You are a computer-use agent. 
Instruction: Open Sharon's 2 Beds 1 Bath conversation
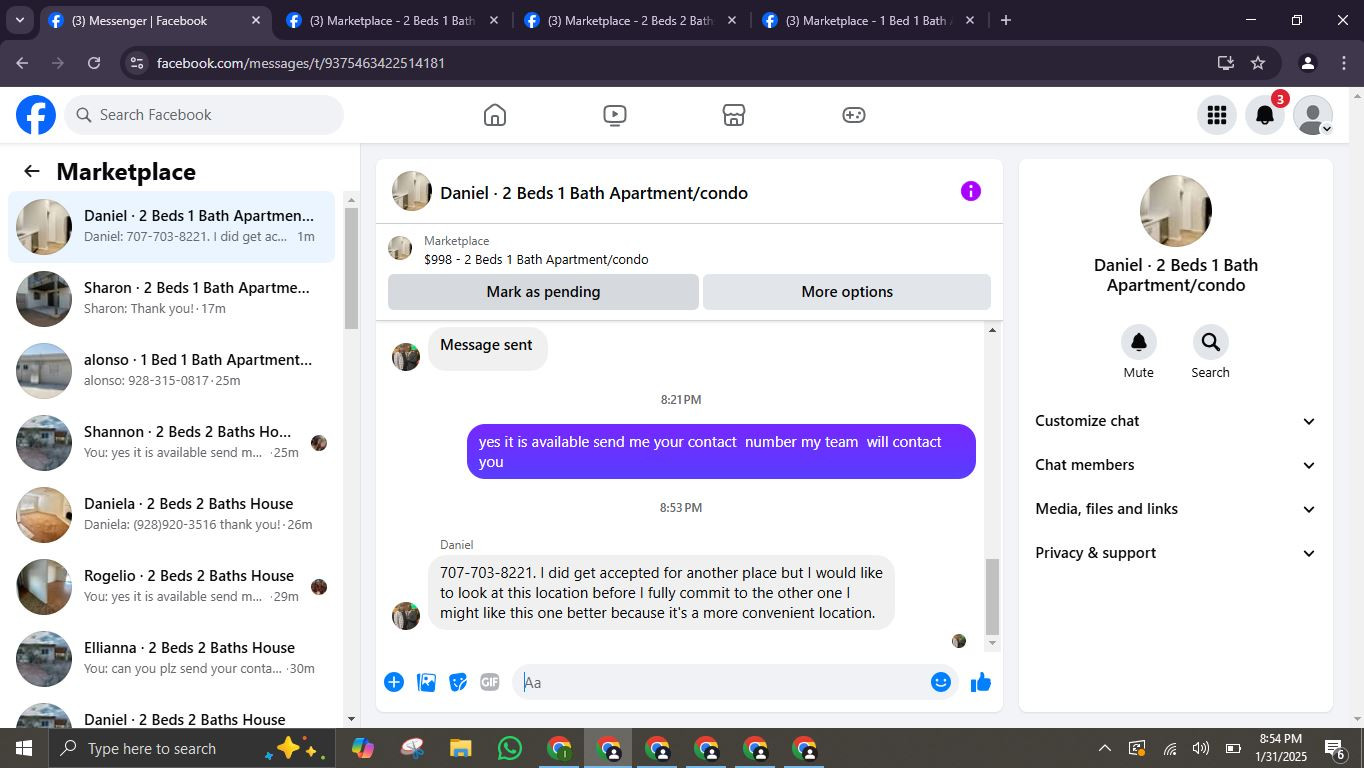pyautogui.click(x=172, y=299)
